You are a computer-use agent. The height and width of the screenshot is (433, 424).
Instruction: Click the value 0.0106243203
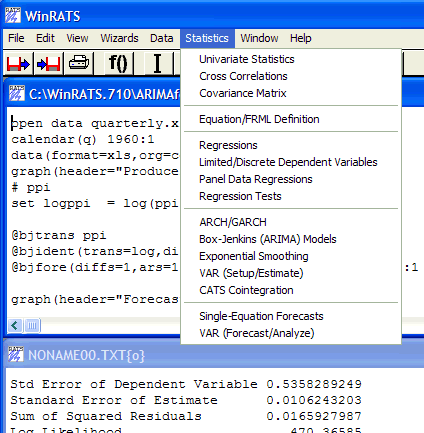[314, 400]
